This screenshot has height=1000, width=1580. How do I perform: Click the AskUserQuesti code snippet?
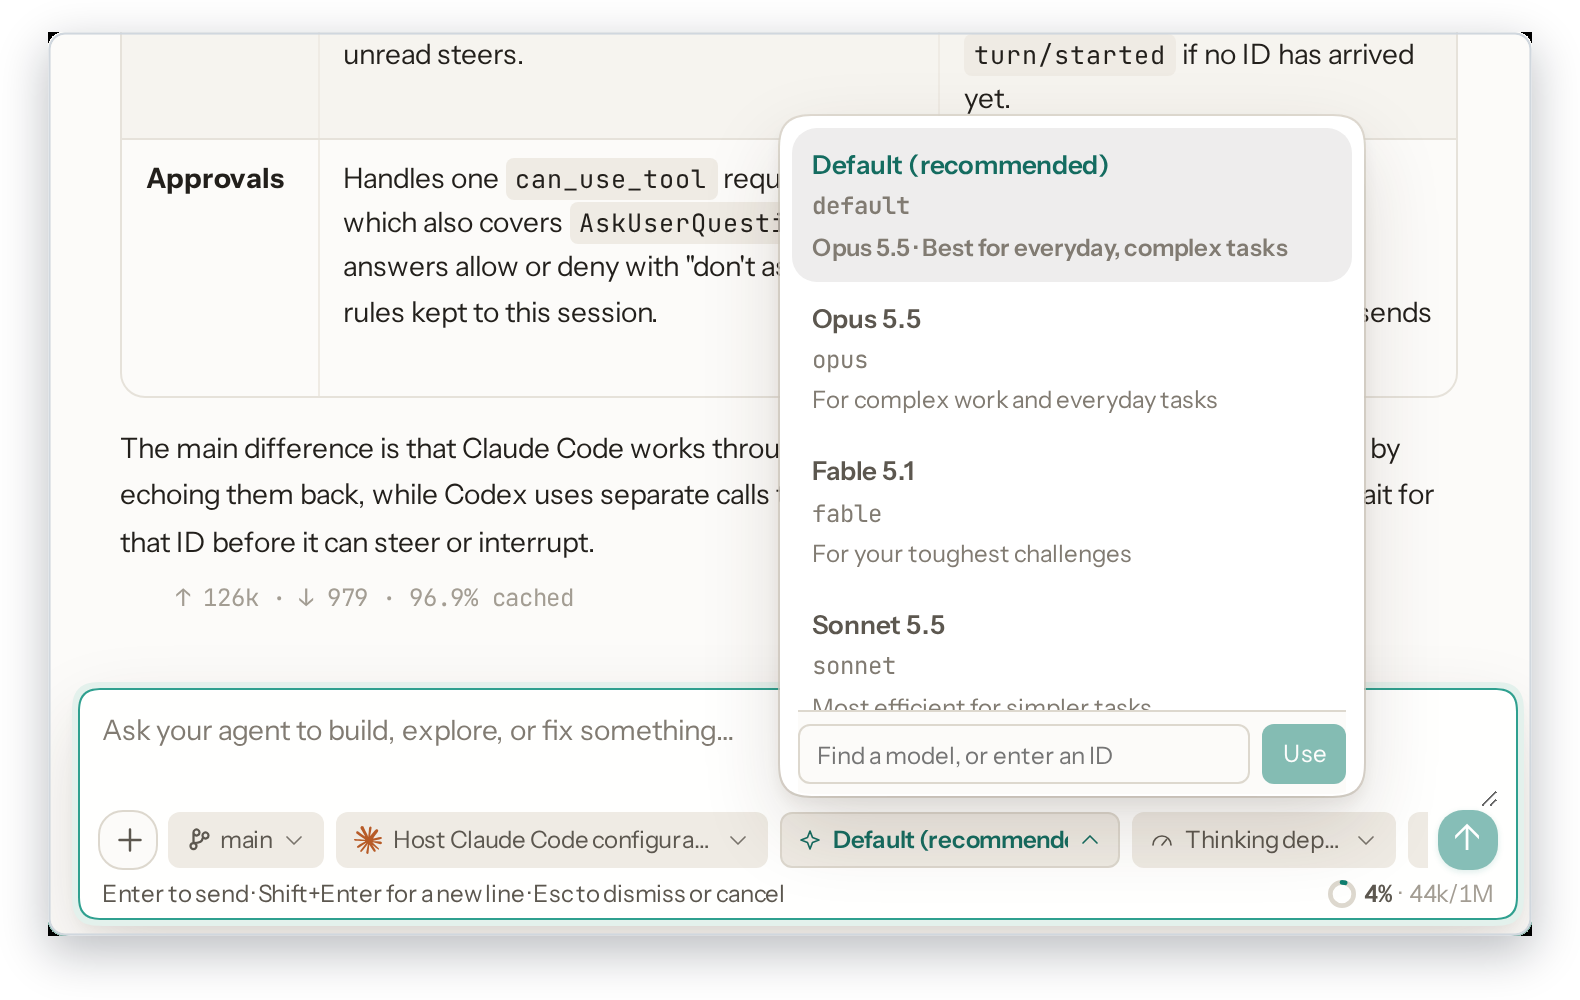tap(676, 223)
